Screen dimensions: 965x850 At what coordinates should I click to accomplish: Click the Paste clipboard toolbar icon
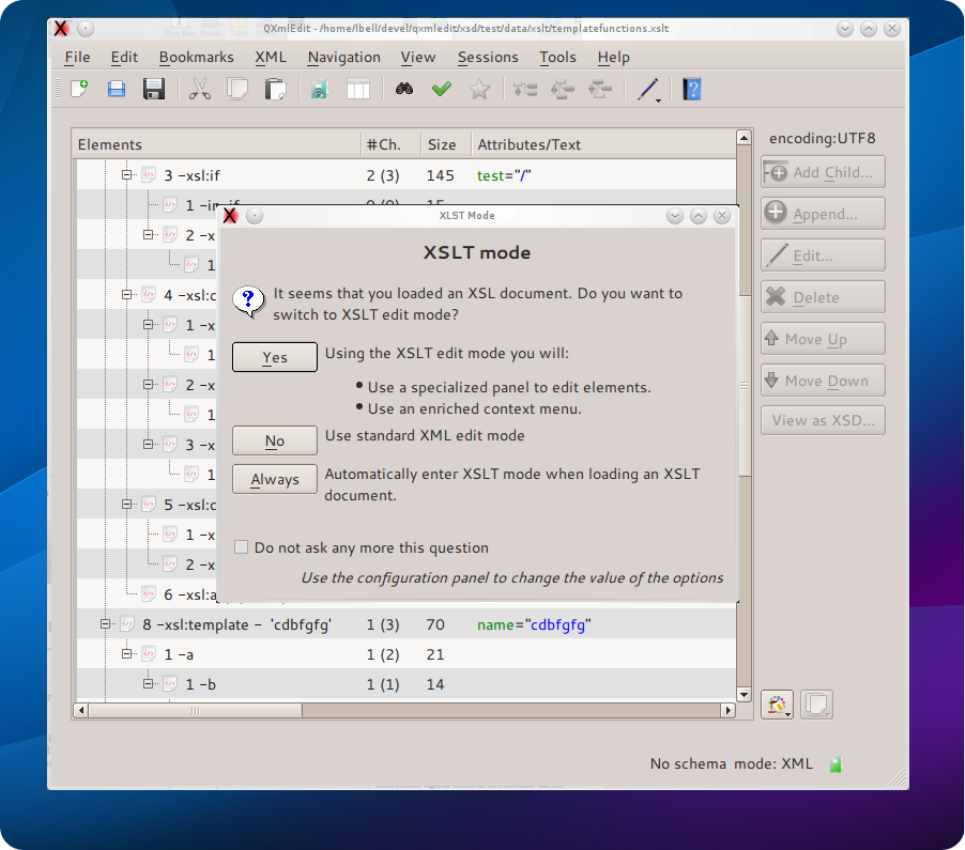tap(275, 90)
